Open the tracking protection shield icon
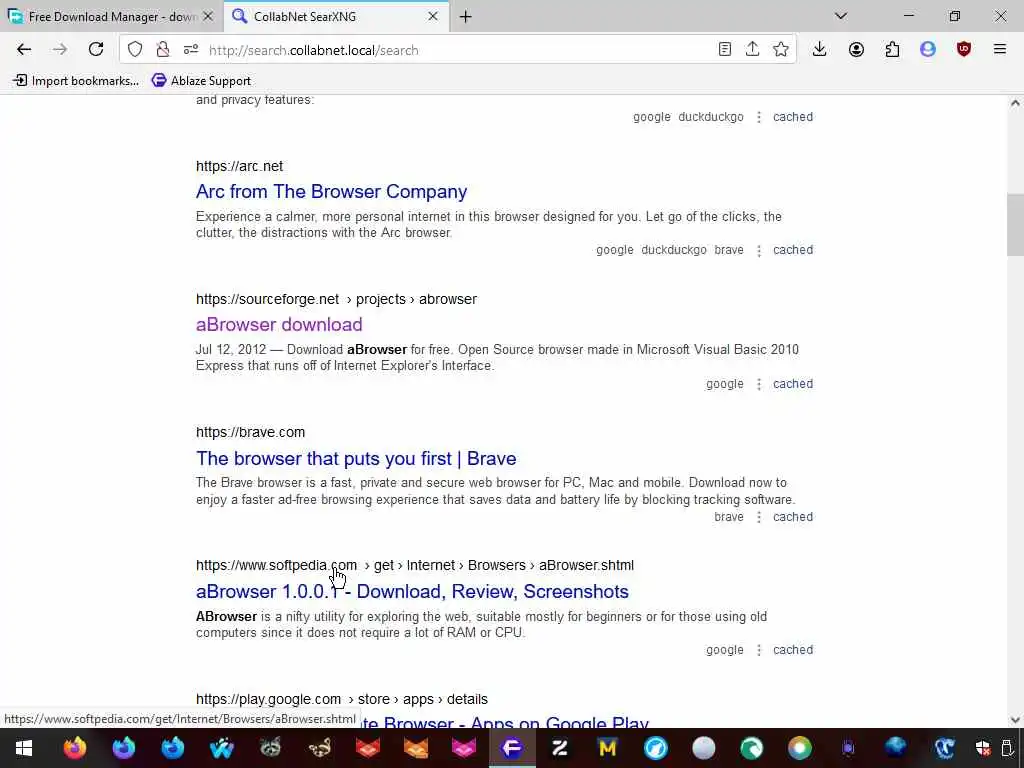 [x=135, y=50]
